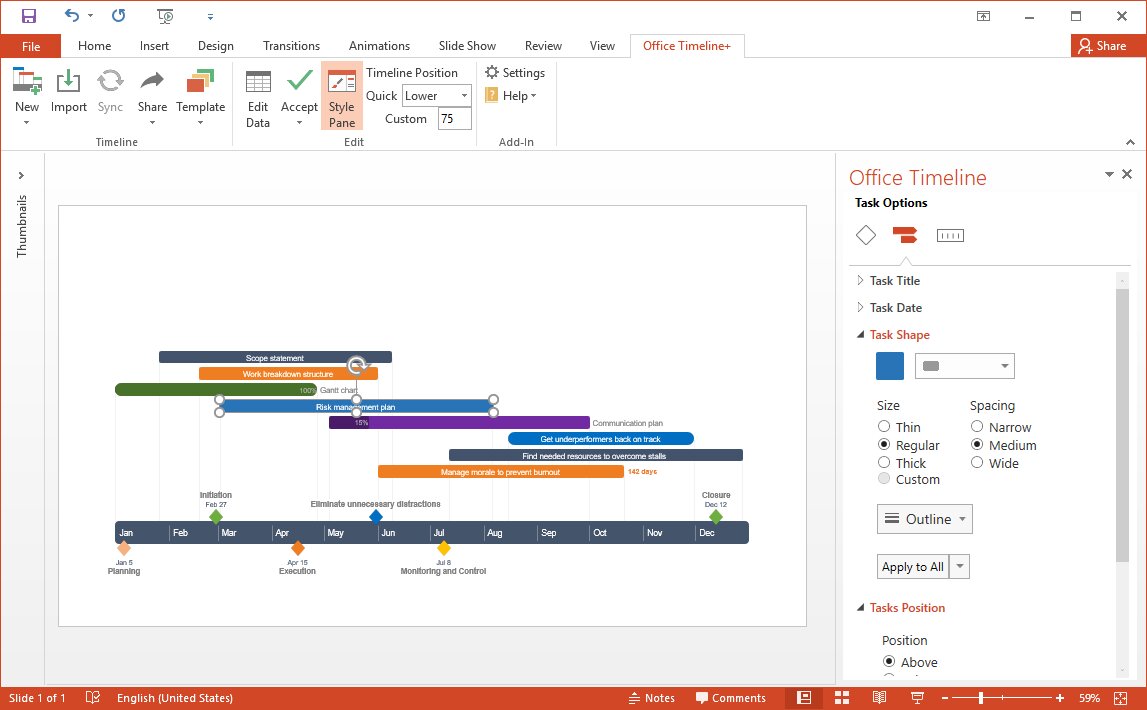
Task: Toggle the Style Pane button
Action: coord(342,96)
